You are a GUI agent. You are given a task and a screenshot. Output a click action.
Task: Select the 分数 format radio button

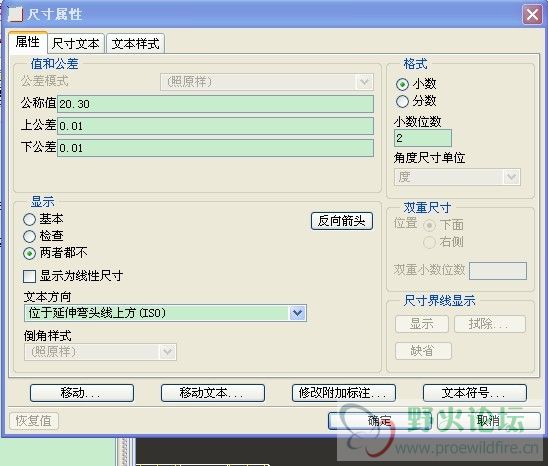pyautogui.click(x=402, y=101)
